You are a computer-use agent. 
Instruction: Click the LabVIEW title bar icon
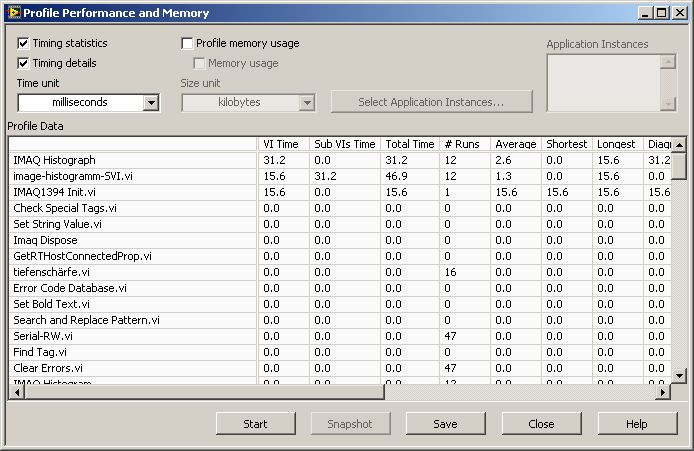[x=11, y=13]
